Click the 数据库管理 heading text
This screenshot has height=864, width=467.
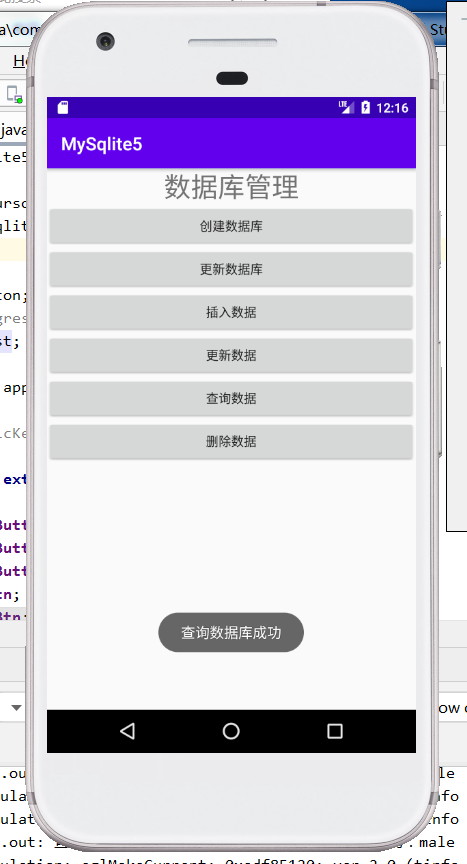[x=231, y=187]
